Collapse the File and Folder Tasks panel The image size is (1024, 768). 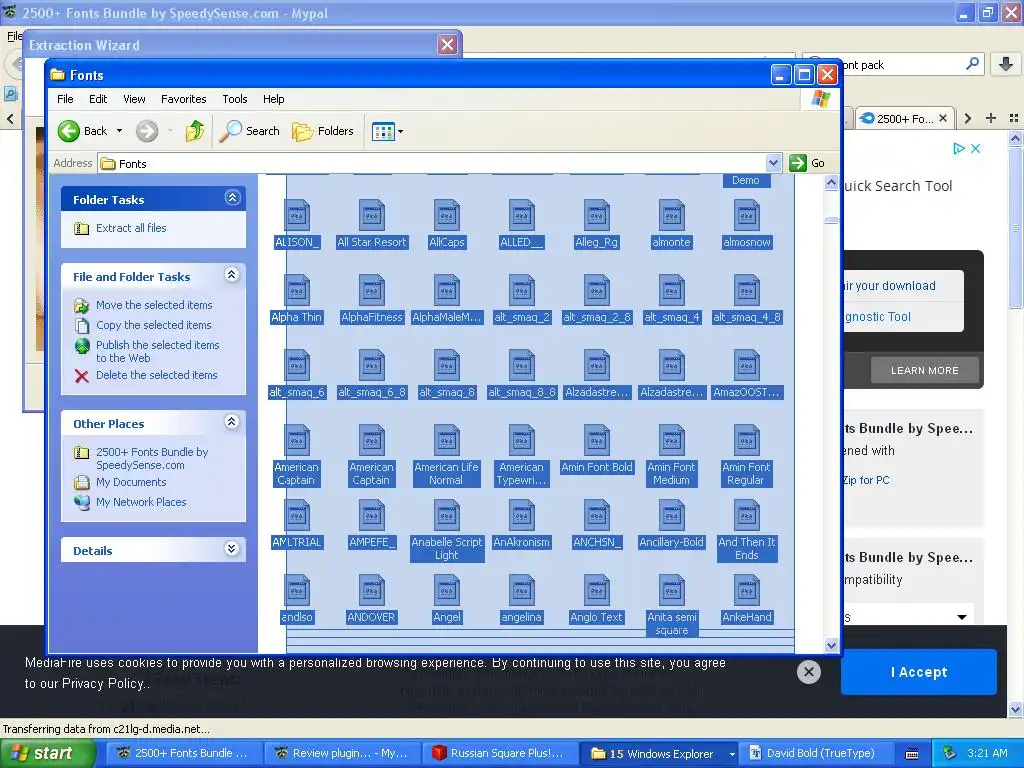point(232,275)
